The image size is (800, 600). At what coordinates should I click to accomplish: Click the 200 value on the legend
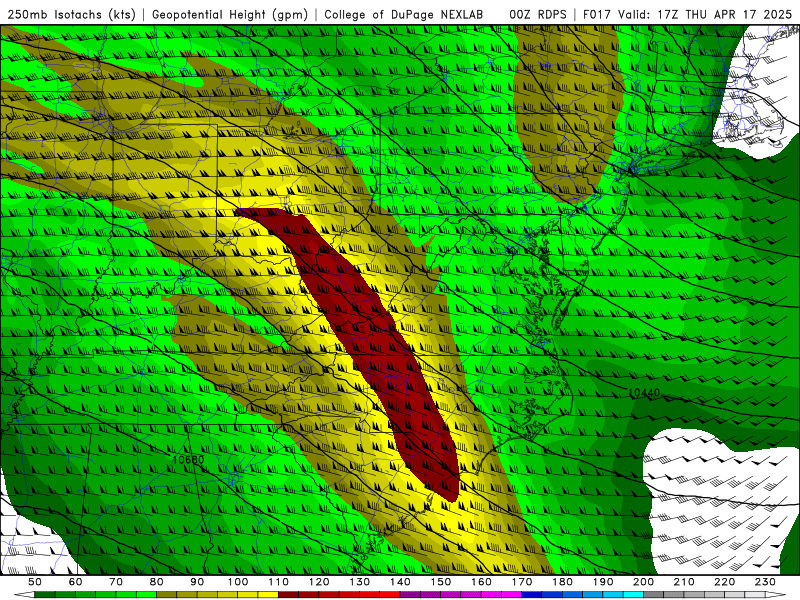(x=643, y=582)
